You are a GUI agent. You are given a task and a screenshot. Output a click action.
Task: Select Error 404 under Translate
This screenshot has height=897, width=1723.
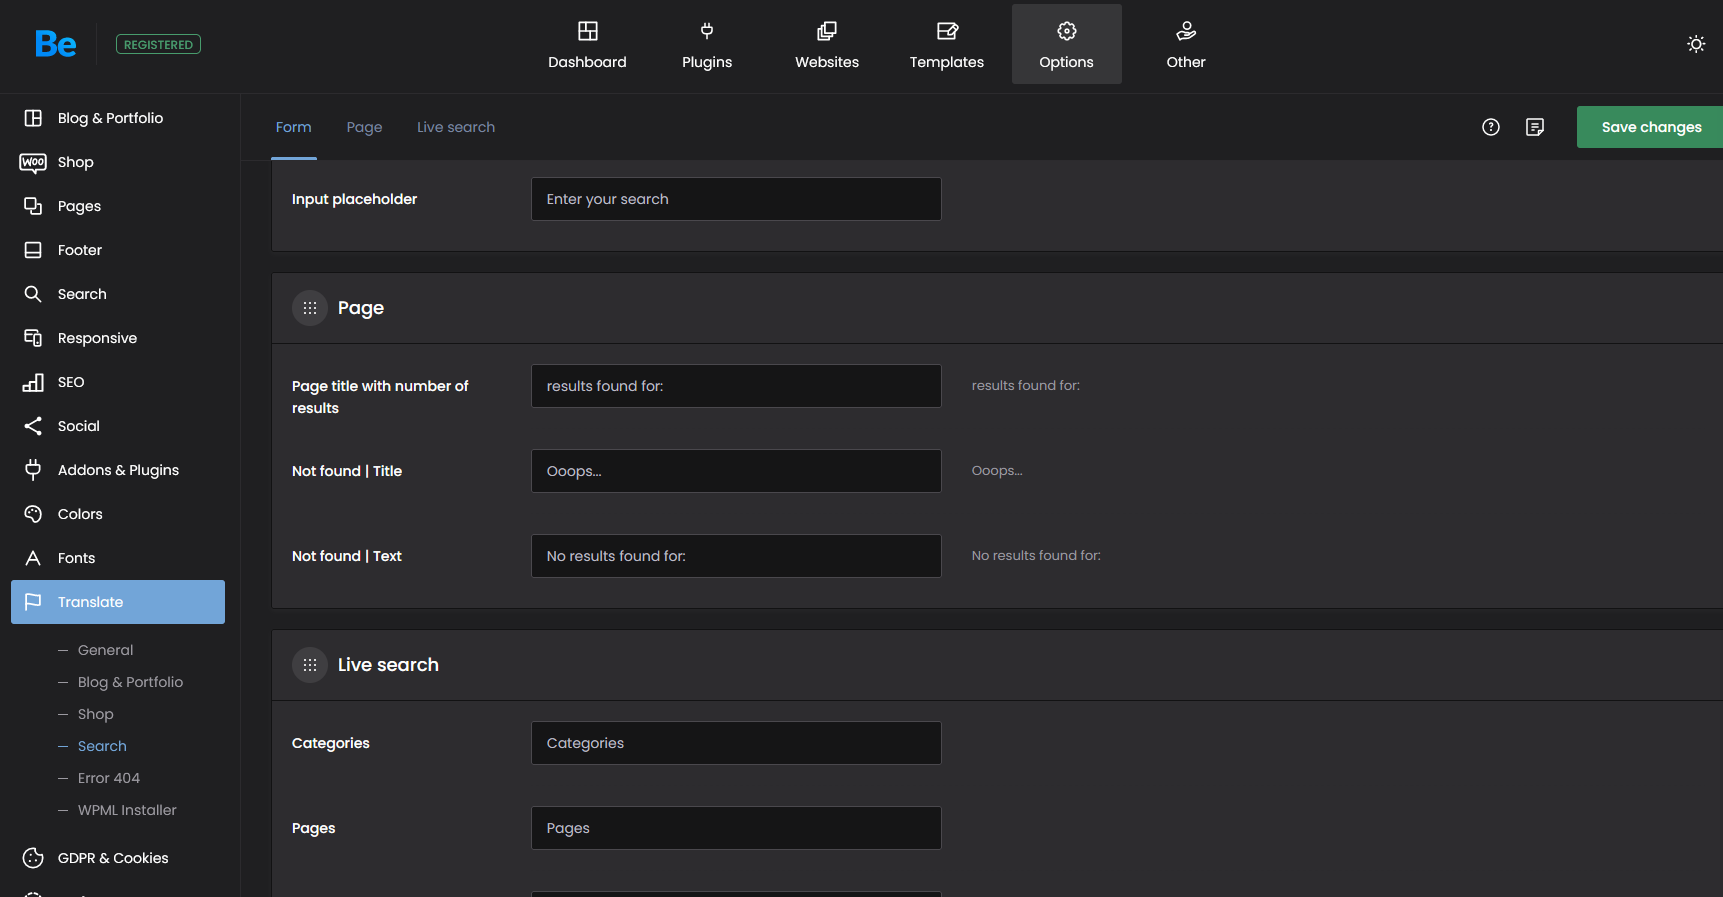109,778
